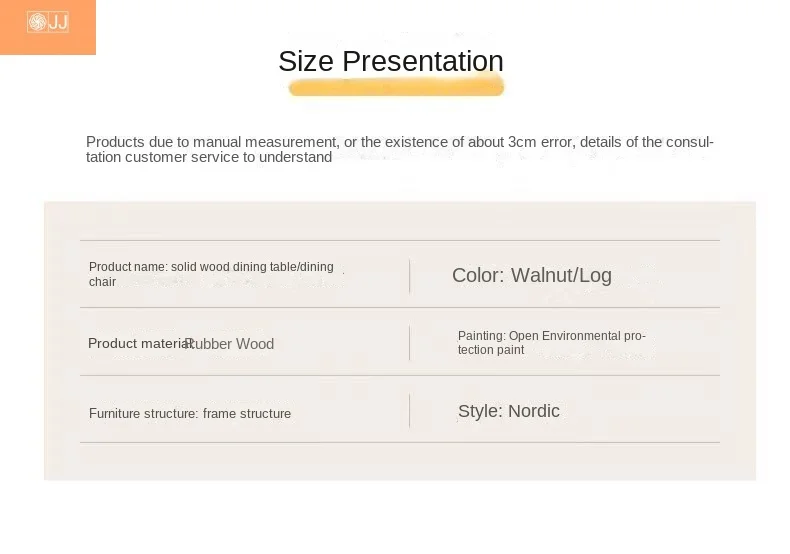Click the JJ logo icon
This screenshot has height=554, width=790.
point(48,22)
